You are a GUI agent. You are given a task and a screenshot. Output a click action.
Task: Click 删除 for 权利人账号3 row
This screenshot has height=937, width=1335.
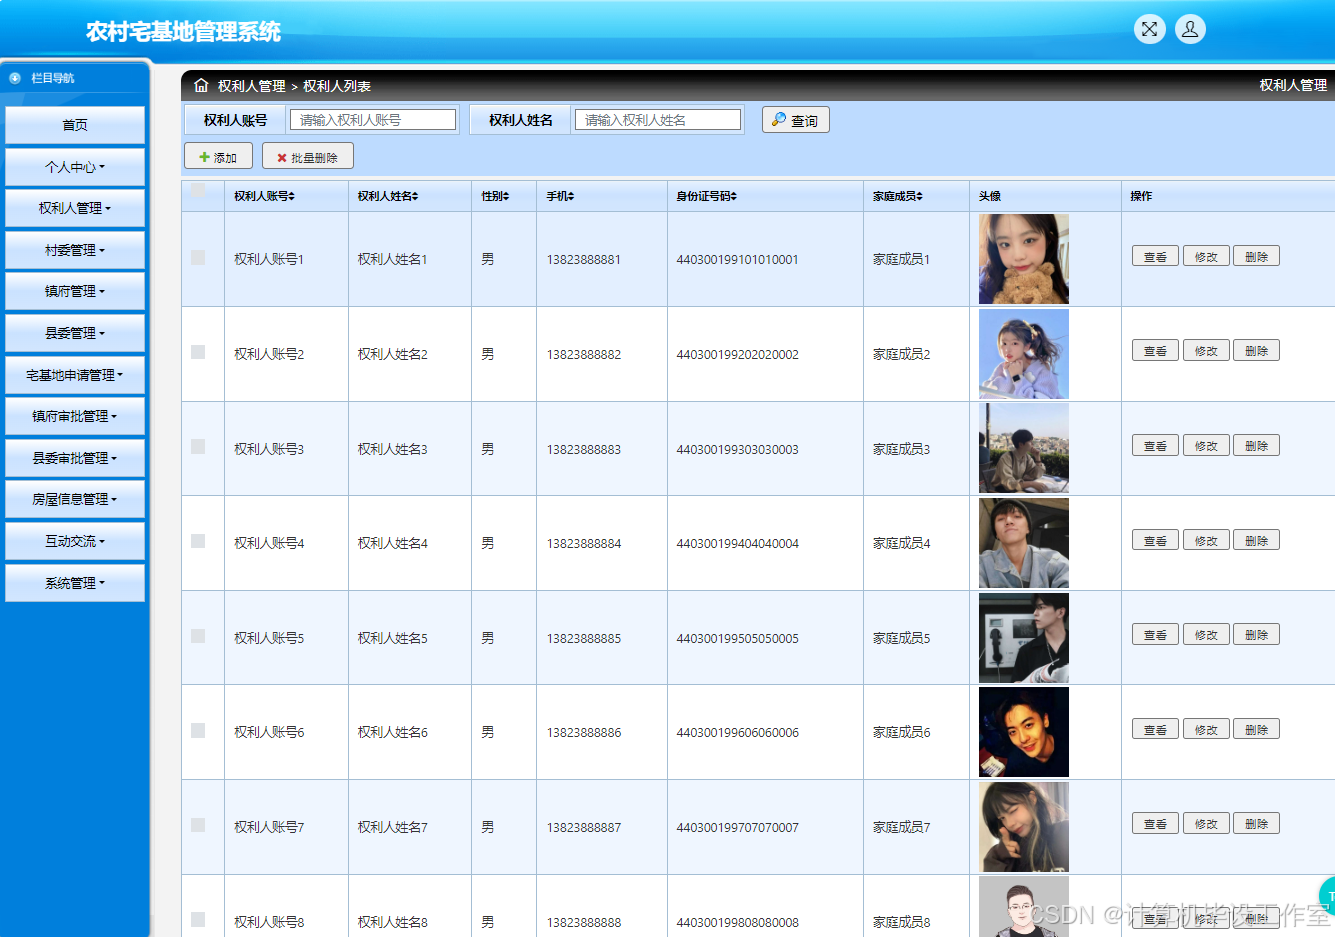pos(1256,446)
